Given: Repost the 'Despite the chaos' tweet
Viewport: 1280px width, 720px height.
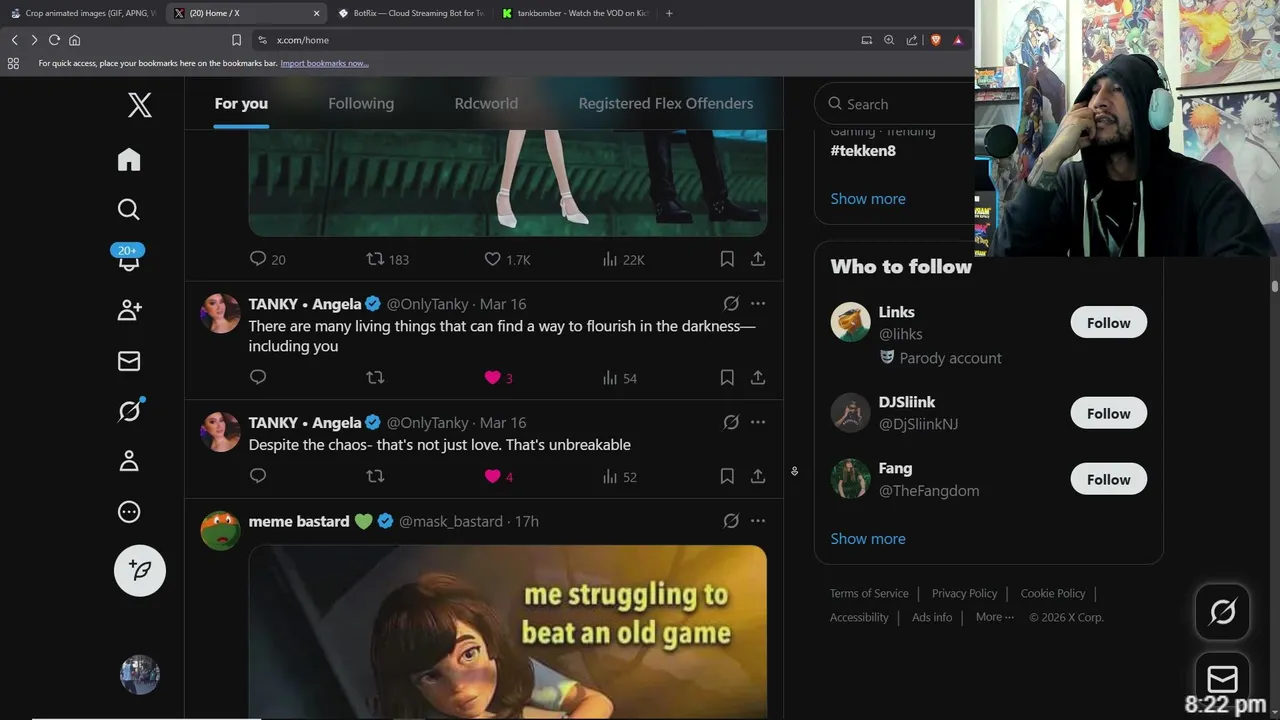Looking at the screenshot, I should (375, 476).
